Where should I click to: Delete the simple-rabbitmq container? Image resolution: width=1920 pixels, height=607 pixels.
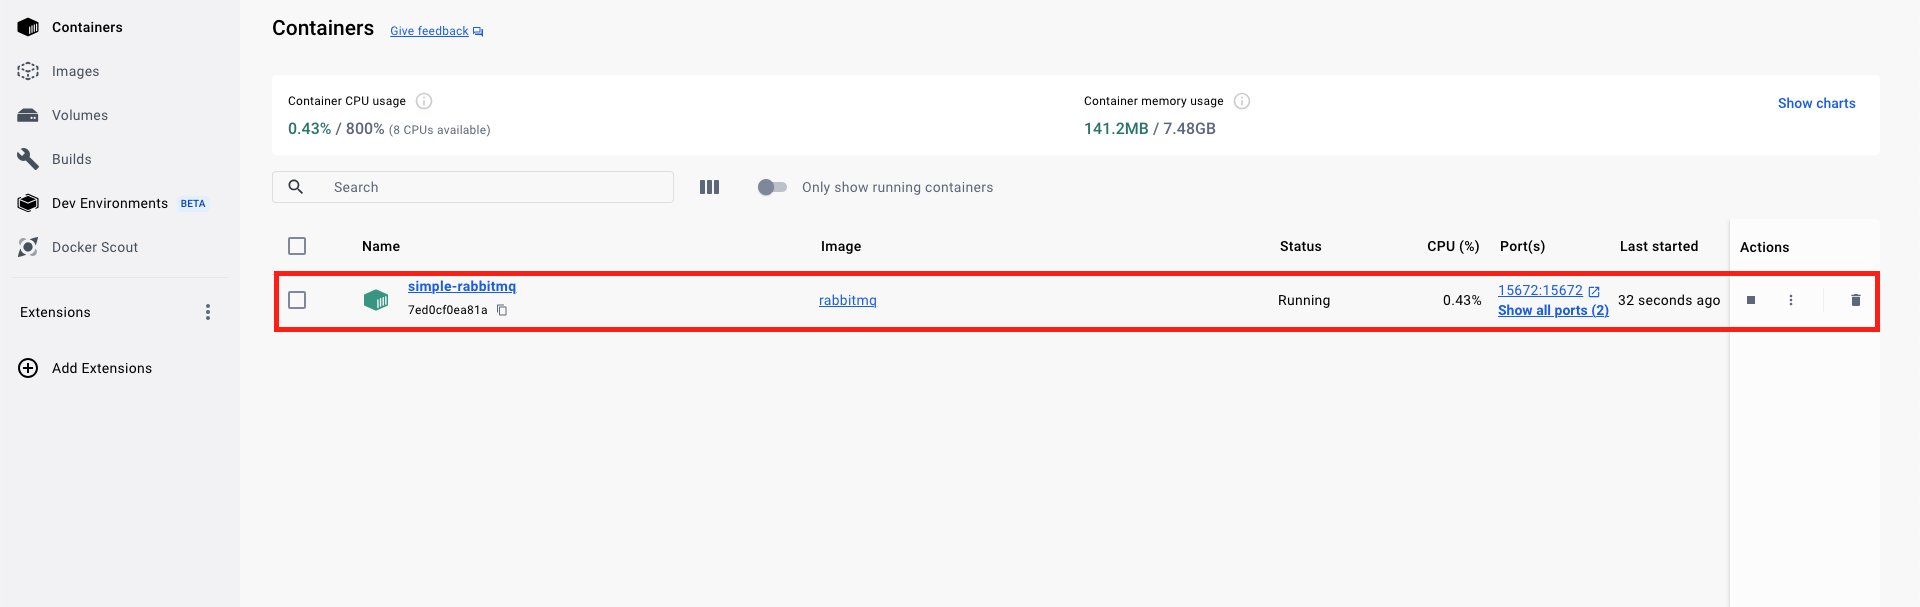[x=1856, y=300]
